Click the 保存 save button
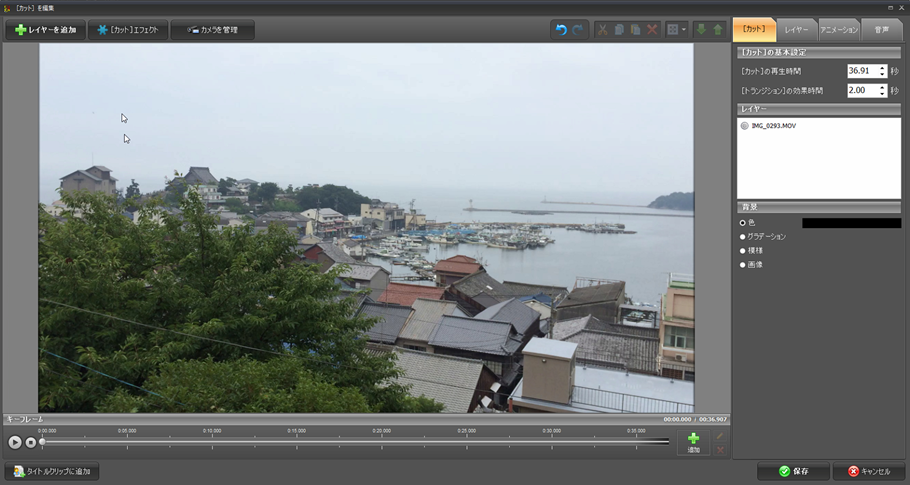Image resolution: width=910 pixels, height=485 pixels. point(793,471)
